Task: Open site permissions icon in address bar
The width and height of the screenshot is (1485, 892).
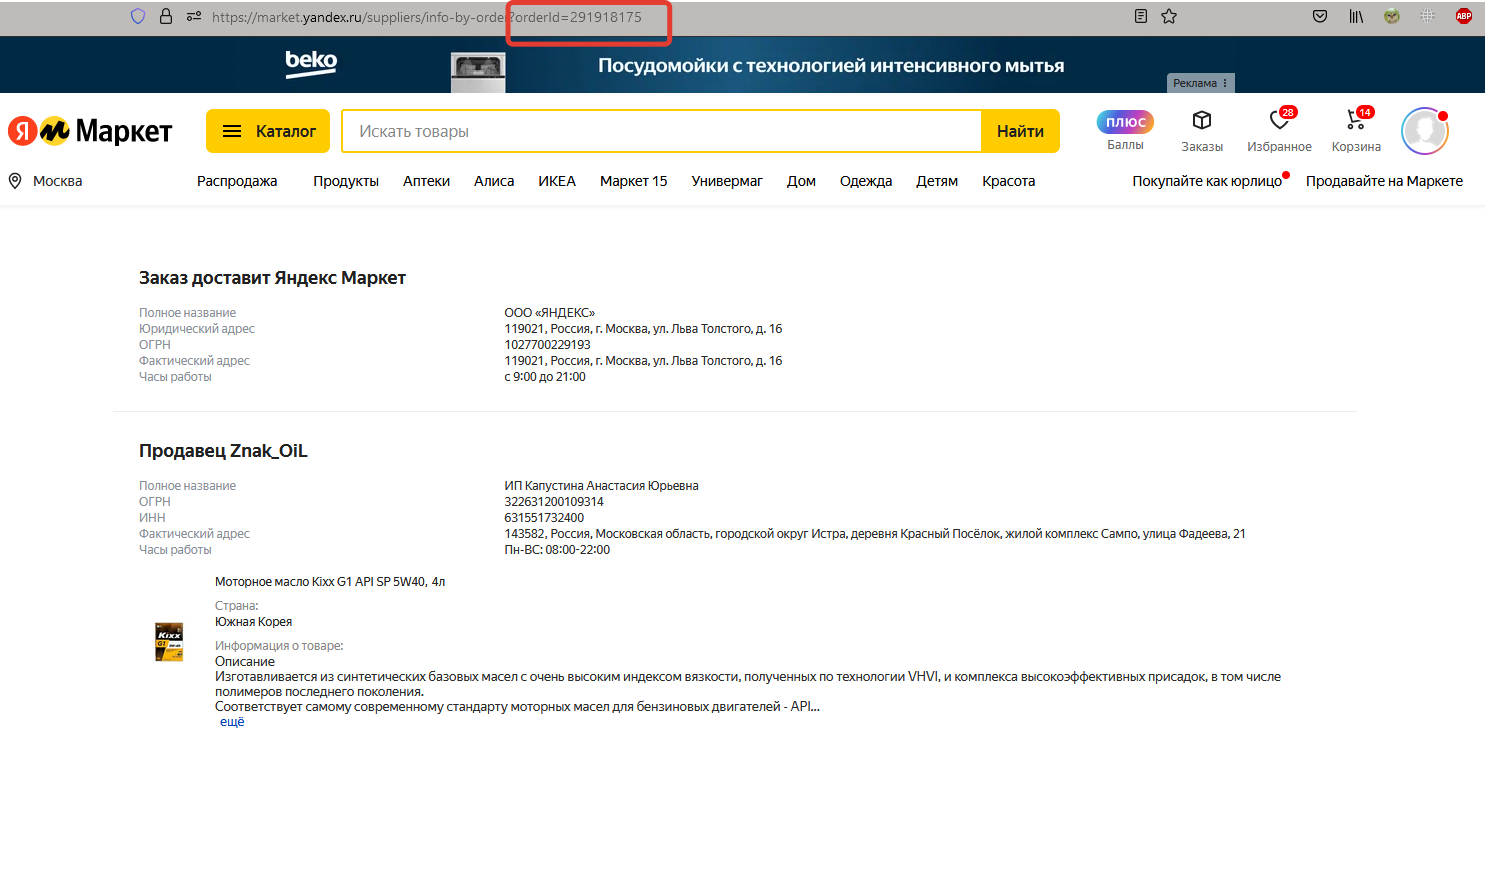Action: pos(194,16)
